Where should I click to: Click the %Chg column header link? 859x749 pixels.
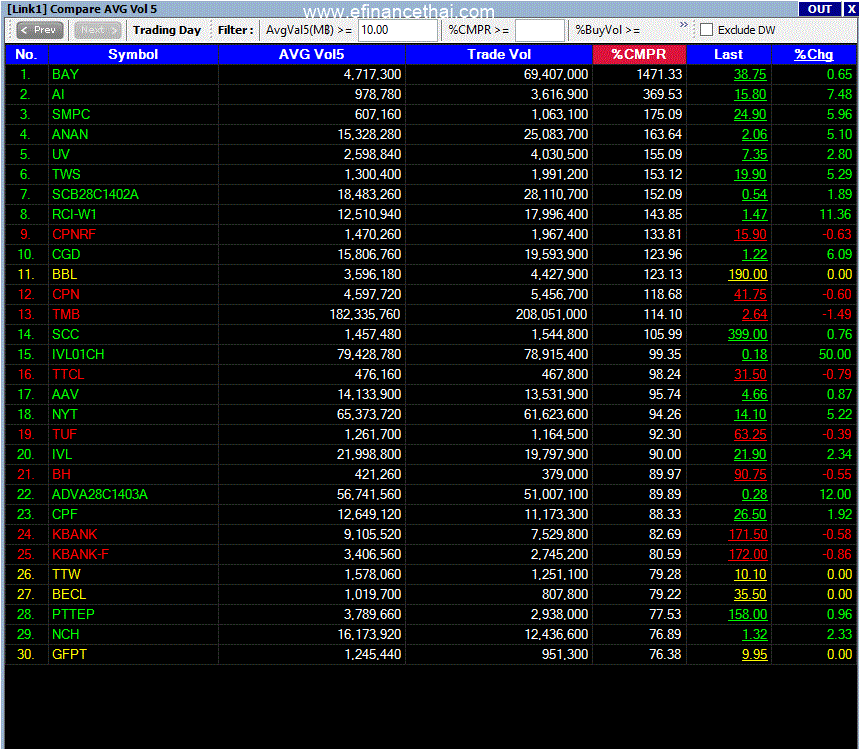[814, 54]
